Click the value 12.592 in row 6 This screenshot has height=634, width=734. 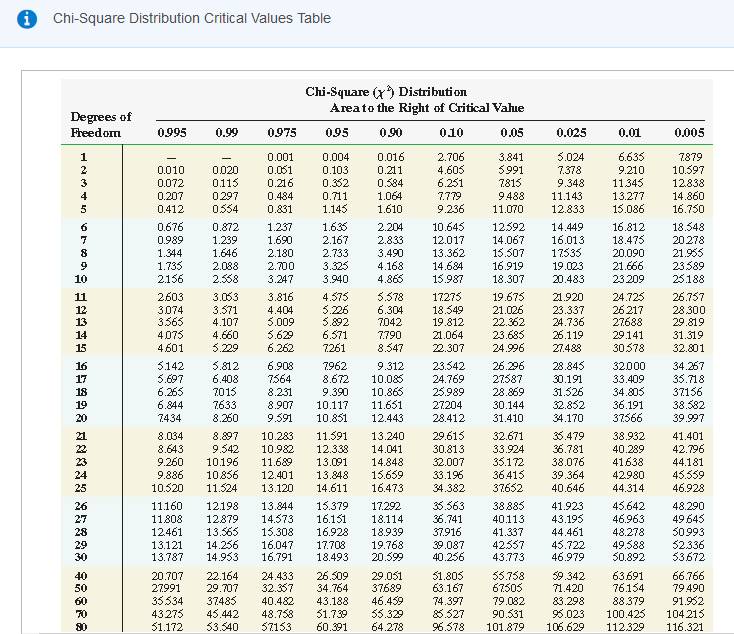point(508,227)
